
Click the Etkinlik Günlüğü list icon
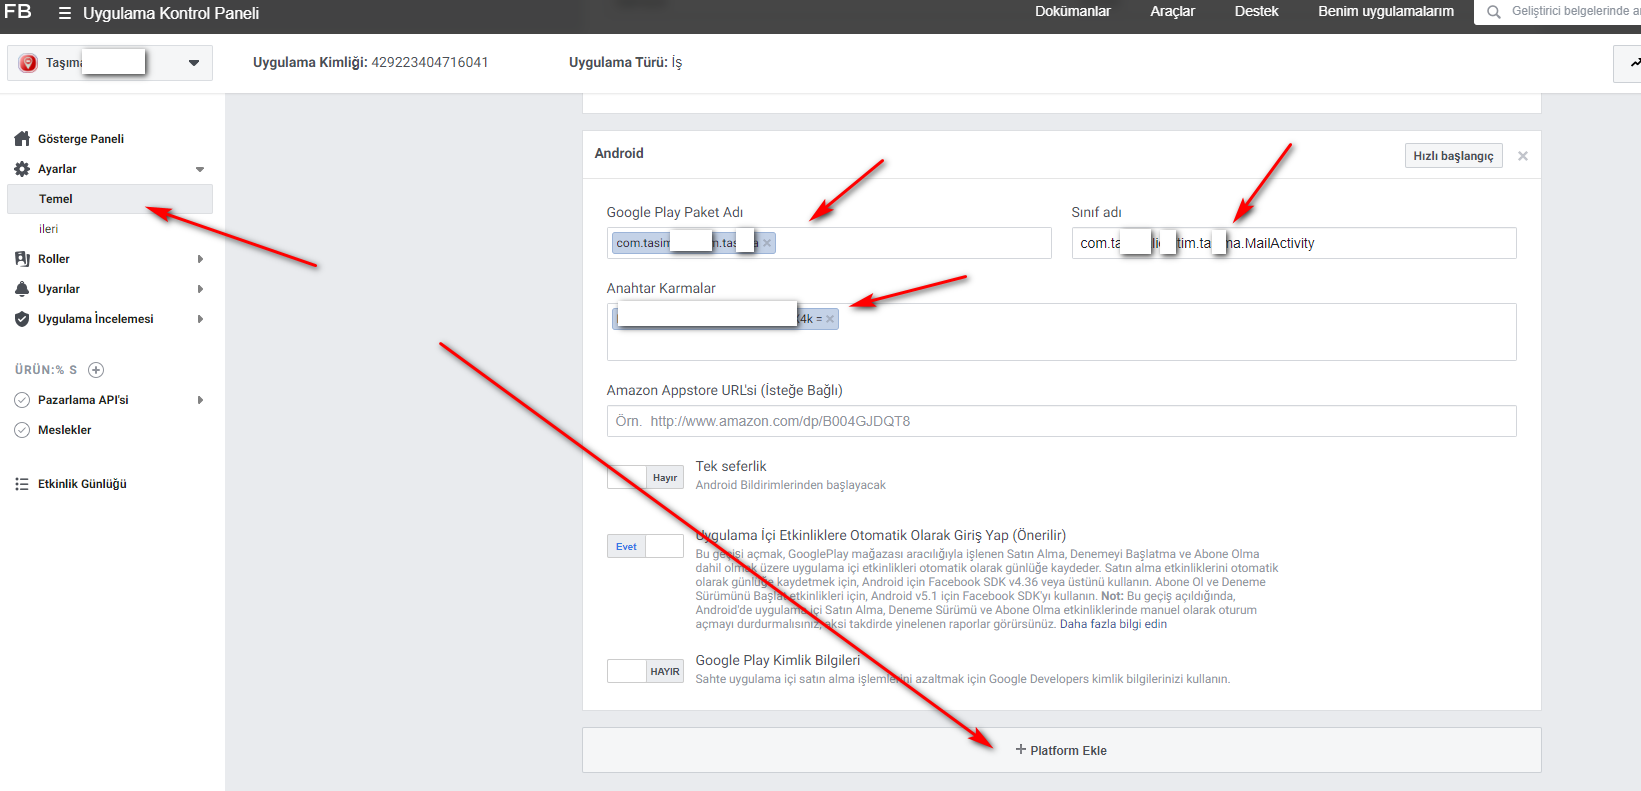point(22,484)
